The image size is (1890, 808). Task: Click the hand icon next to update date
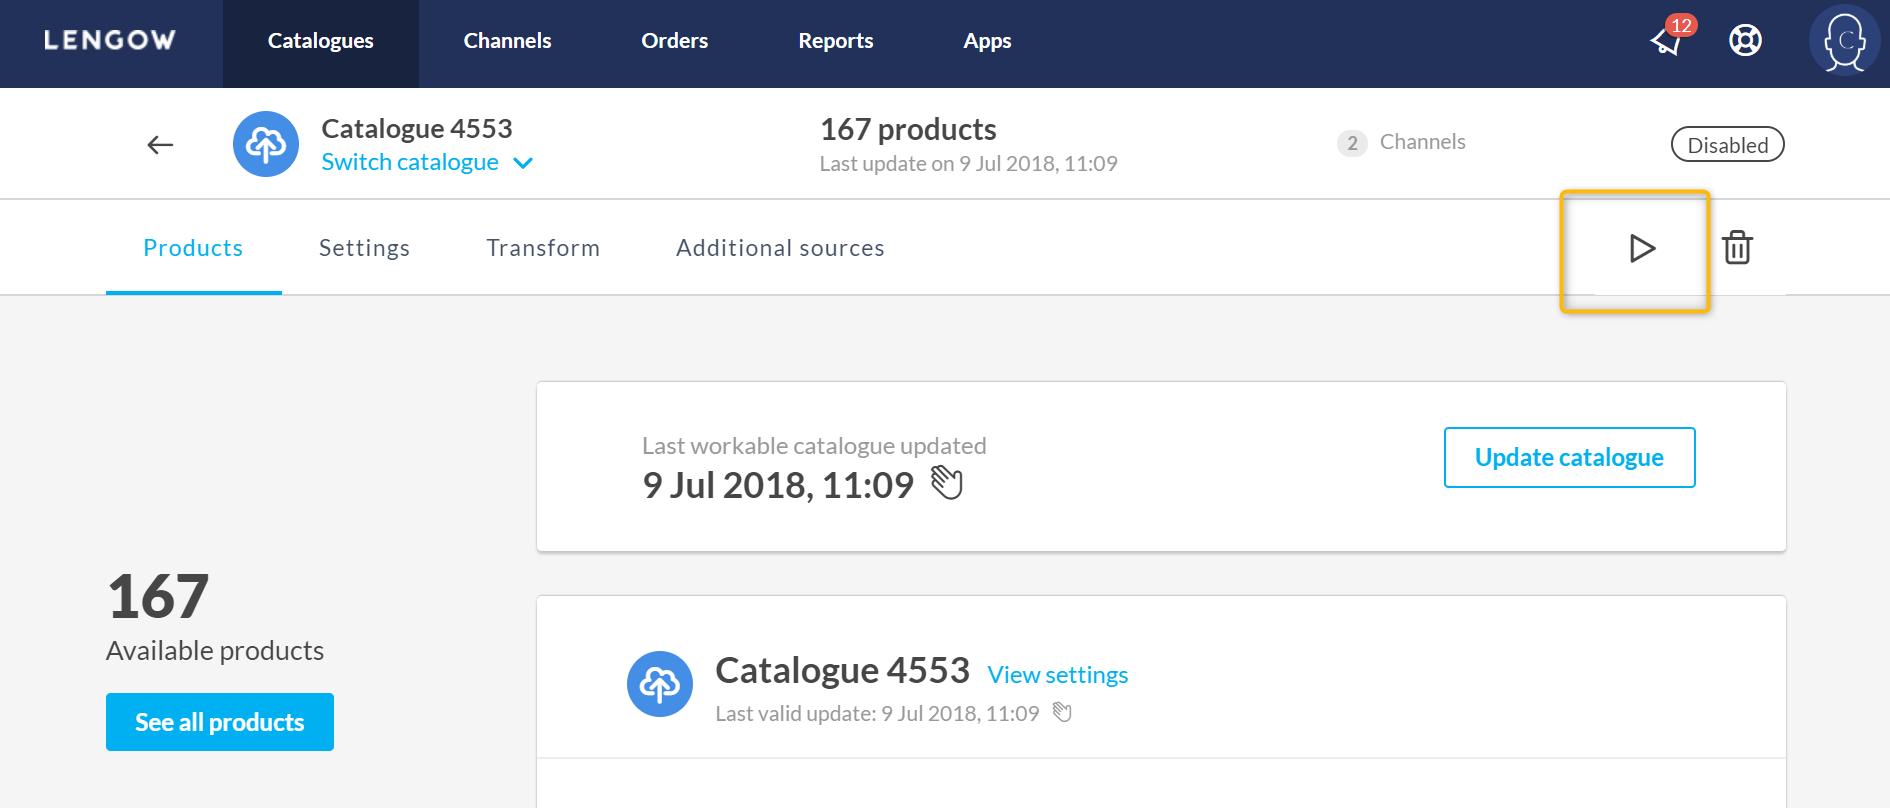946,483
